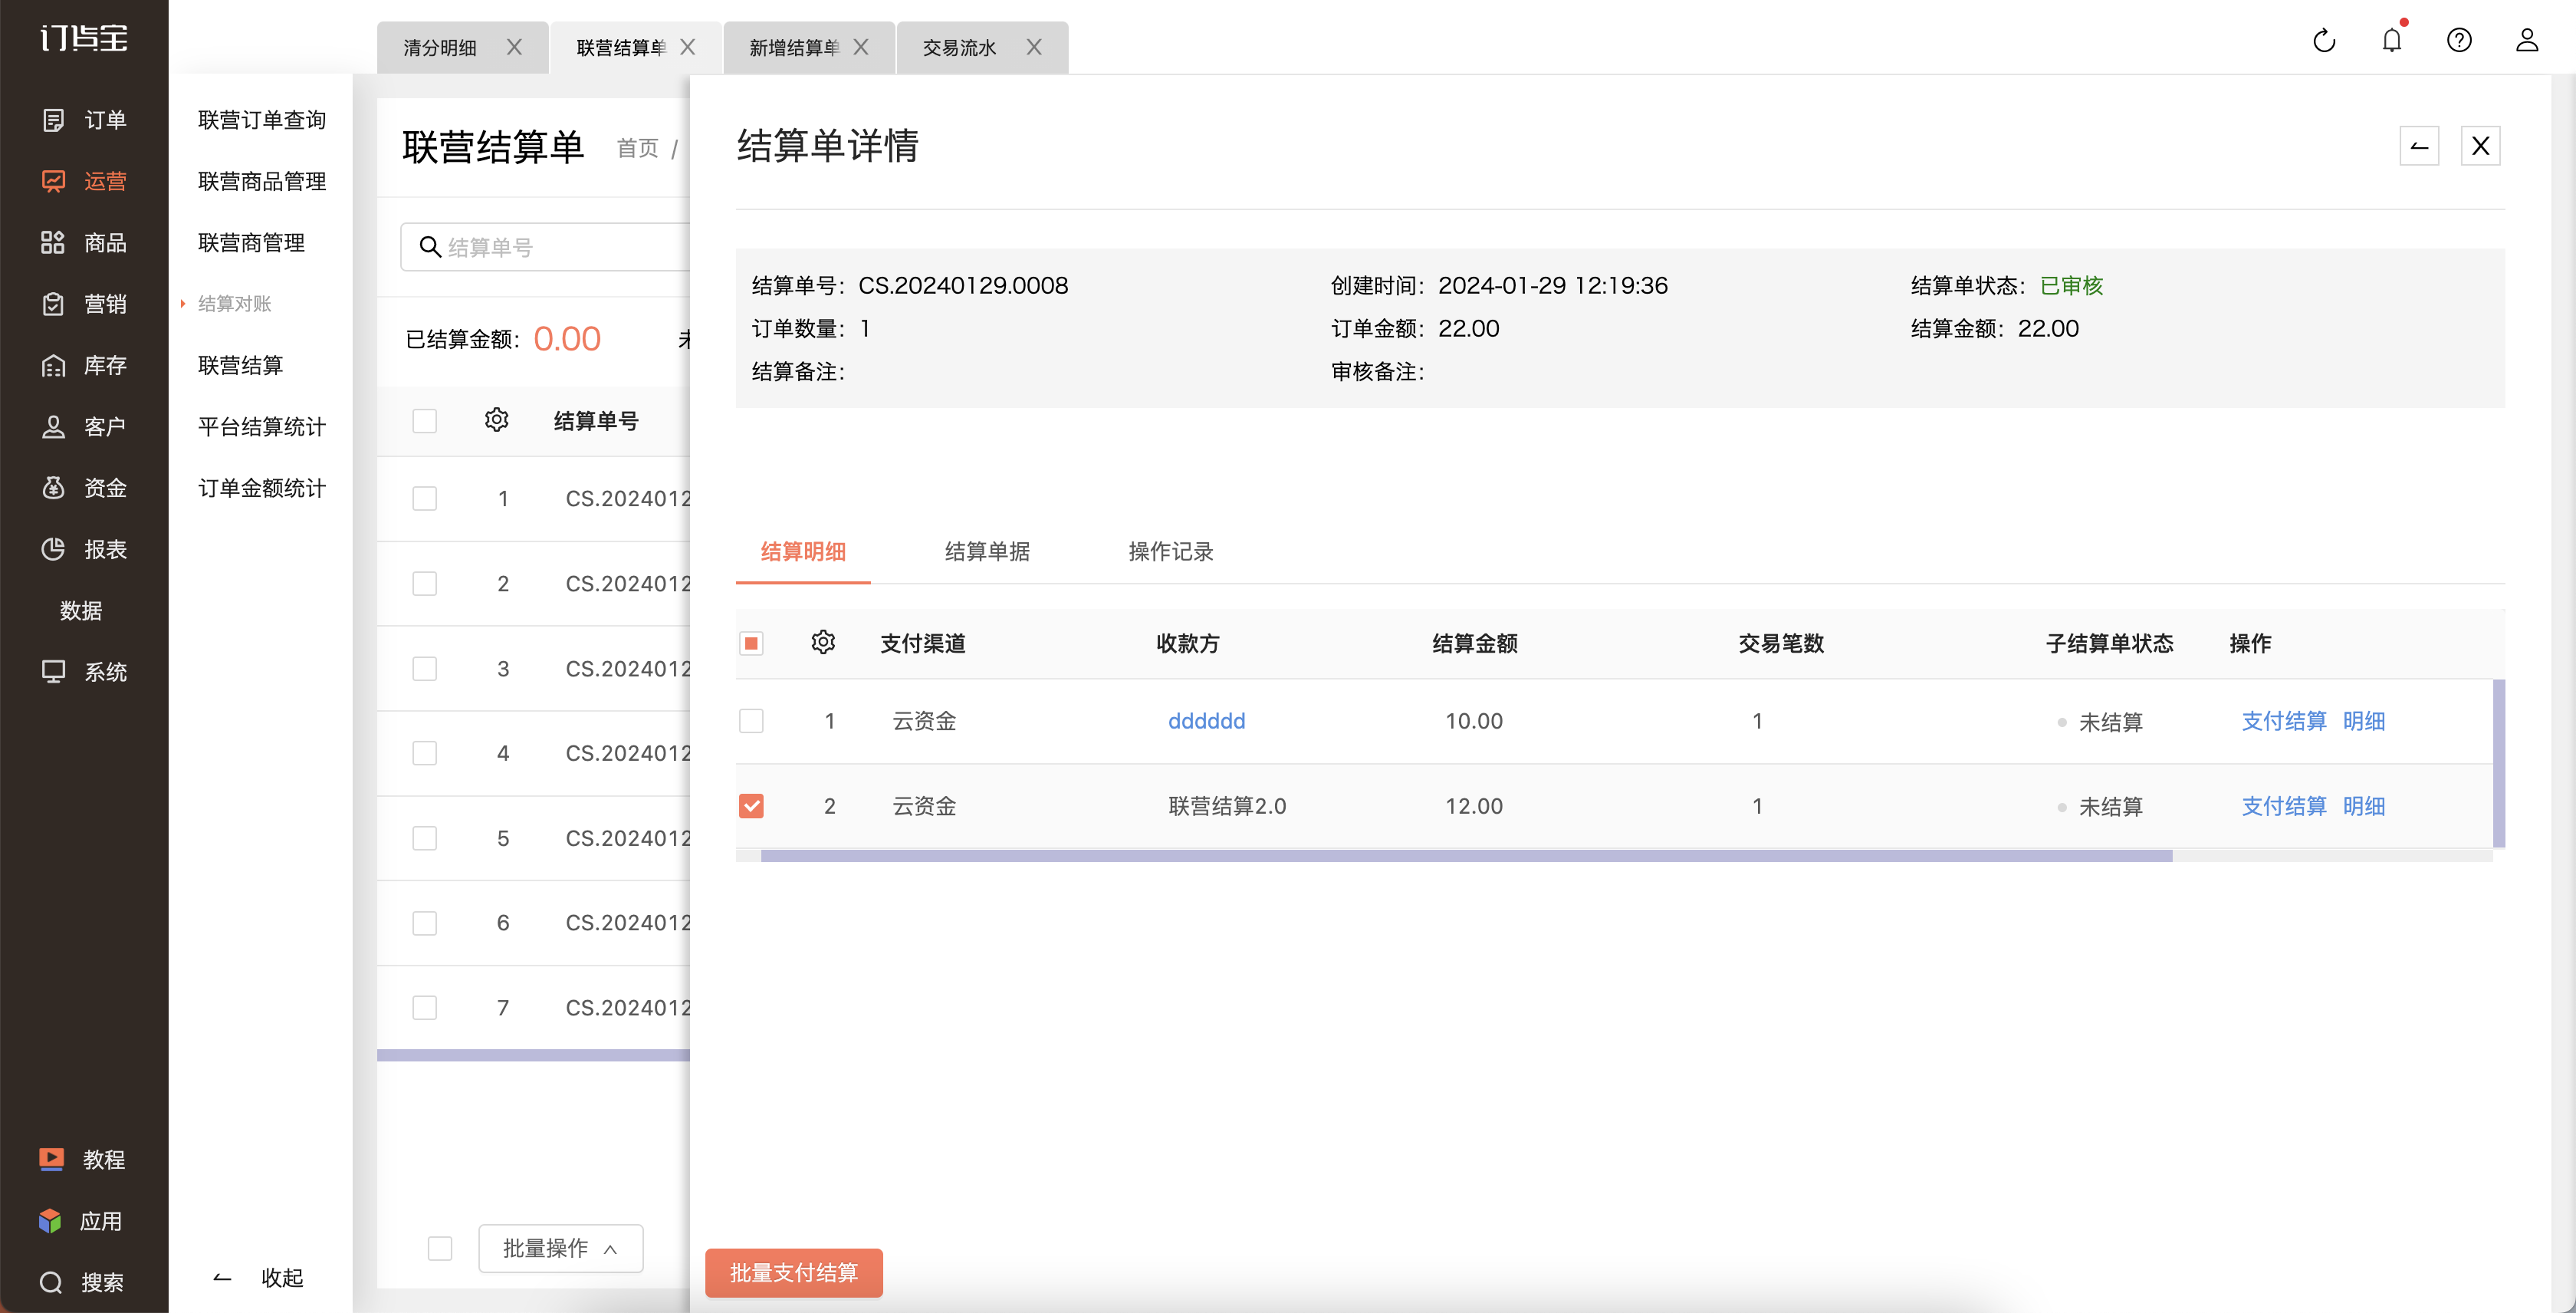Expand the 批量操作 dropdown
Viewport: 2576px width, 1313px height.
[x=561, y=1248]
